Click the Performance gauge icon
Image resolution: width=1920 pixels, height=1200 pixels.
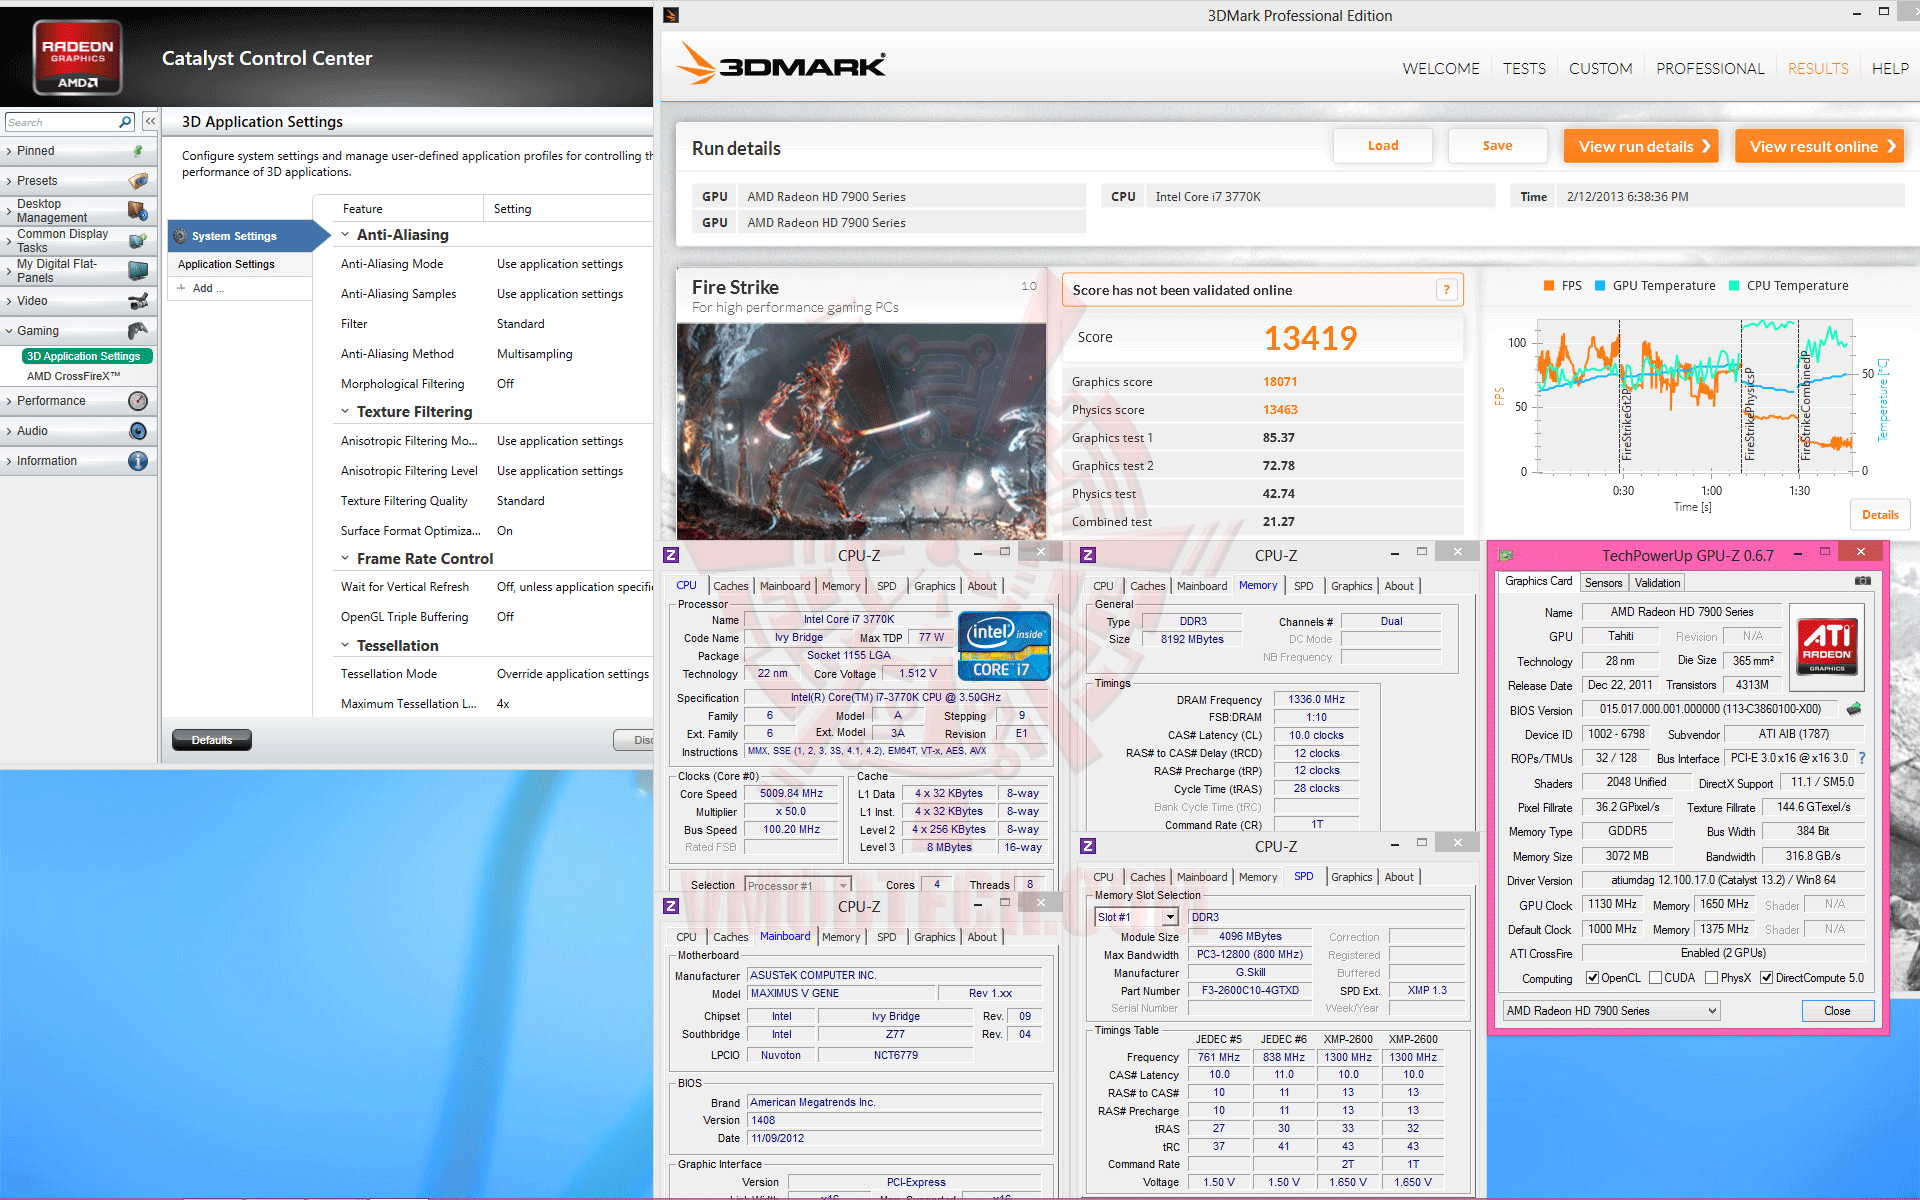pyautogui.click(x=138, y=401)
